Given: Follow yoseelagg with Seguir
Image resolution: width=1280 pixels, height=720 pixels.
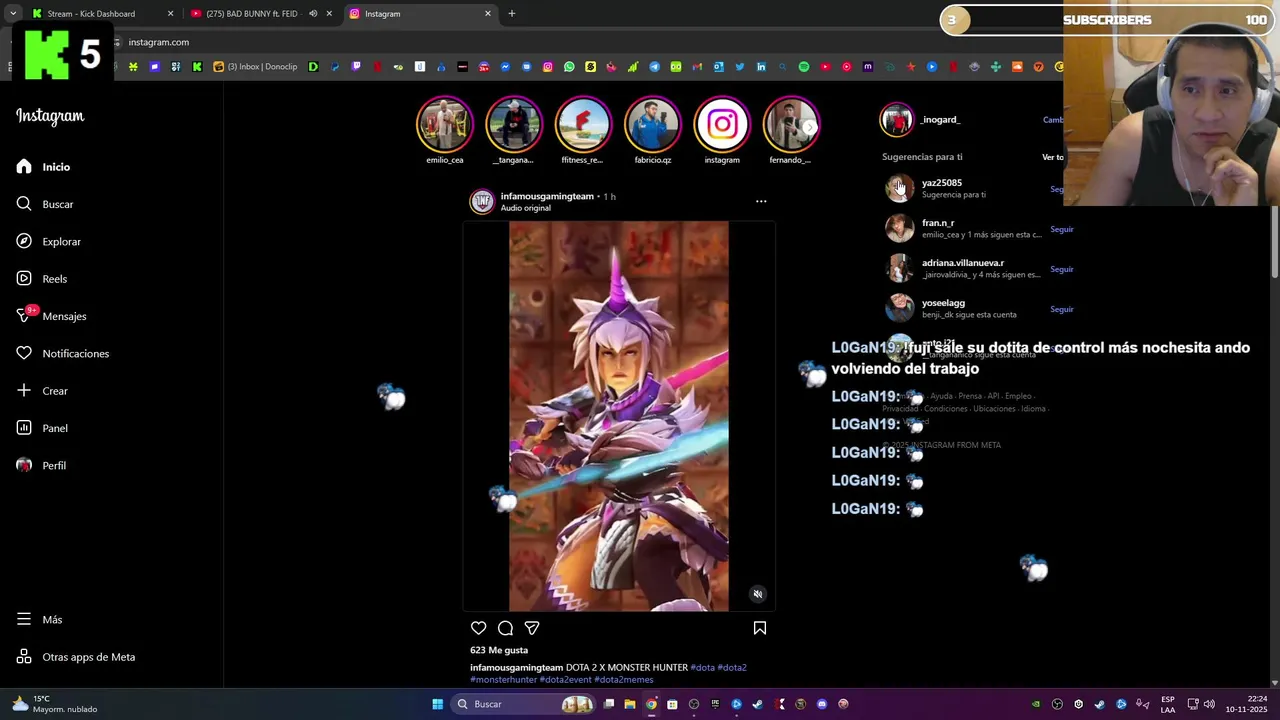Looking at the screenshot, I should [x=1061, y=309].
